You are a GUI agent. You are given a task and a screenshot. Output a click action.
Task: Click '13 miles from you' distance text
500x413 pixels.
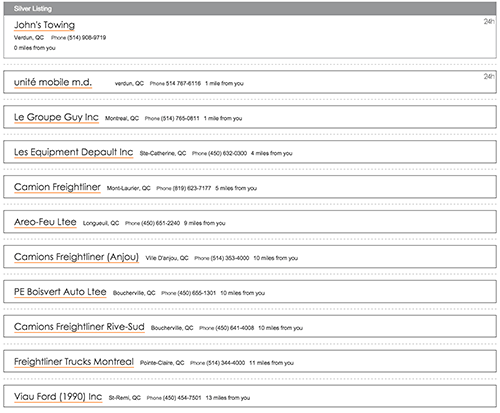[228, 398]
